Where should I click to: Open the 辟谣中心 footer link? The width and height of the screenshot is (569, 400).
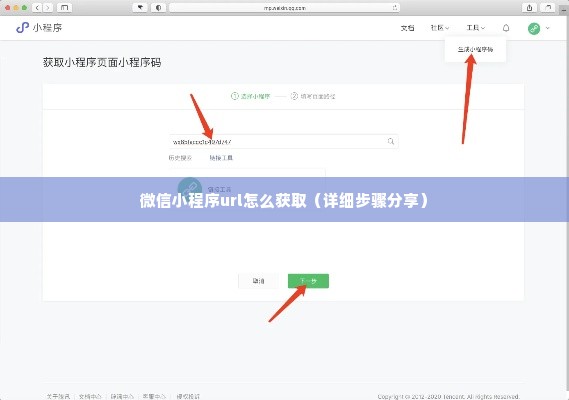point(122,396)
